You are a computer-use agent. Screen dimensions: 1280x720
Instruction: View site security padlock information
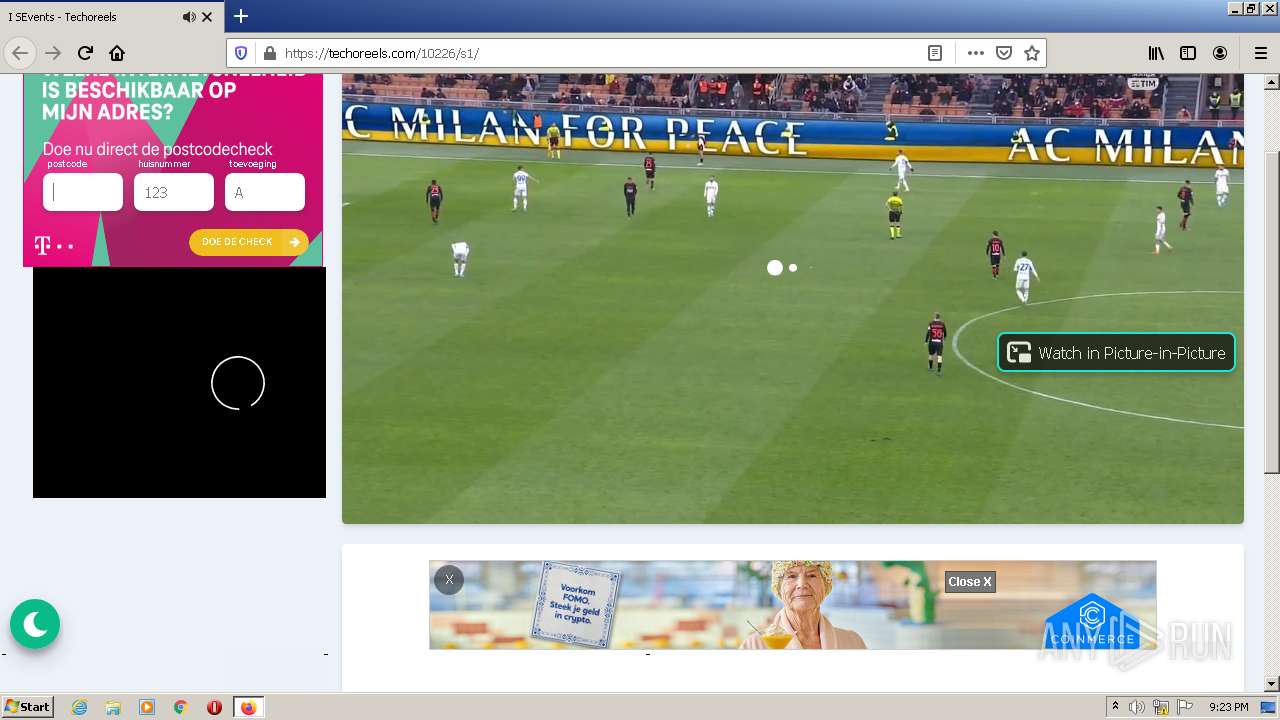pos(268,53)
